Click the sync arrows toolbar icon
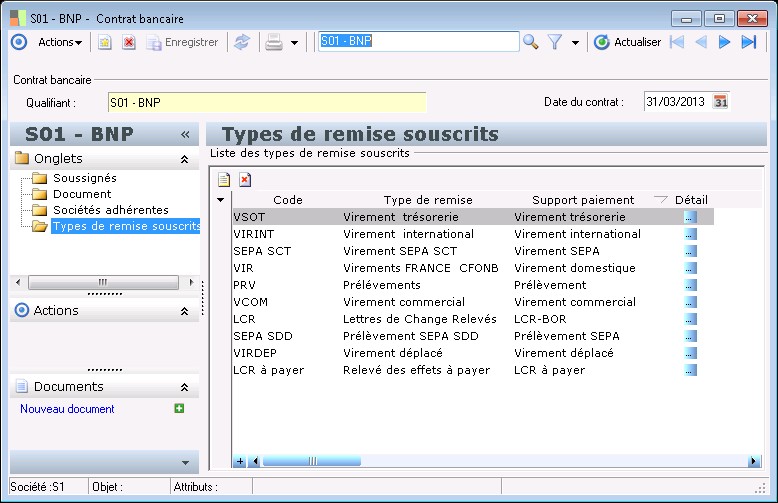This screenshot has width=778, height=503. coord(242,43)
